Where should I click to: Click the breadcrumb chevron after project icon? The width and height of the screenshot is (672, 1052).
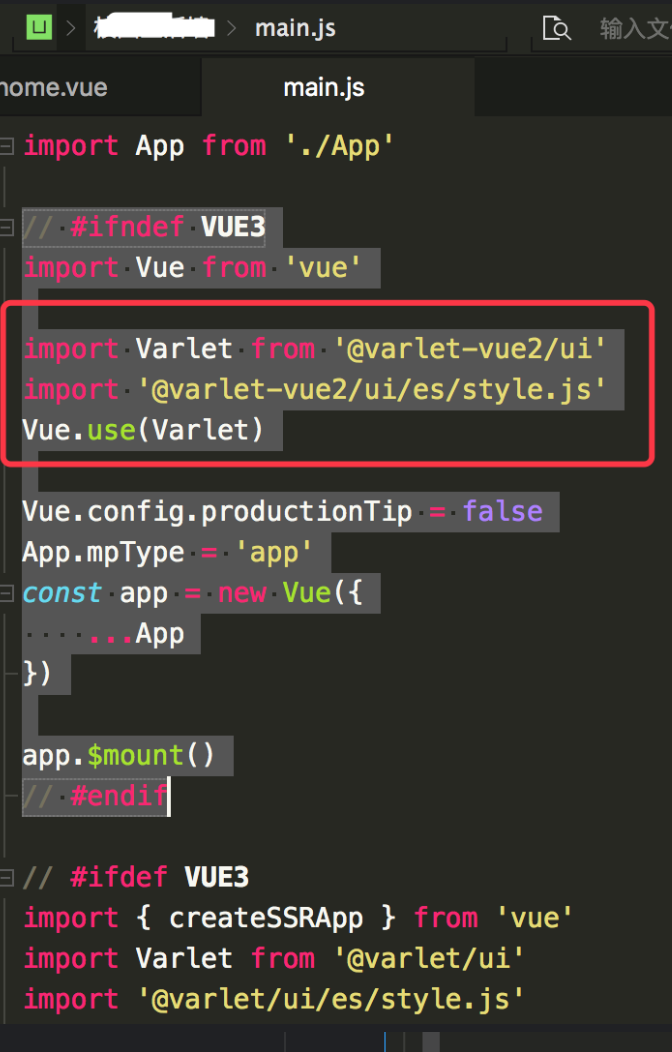click(71, 28)
